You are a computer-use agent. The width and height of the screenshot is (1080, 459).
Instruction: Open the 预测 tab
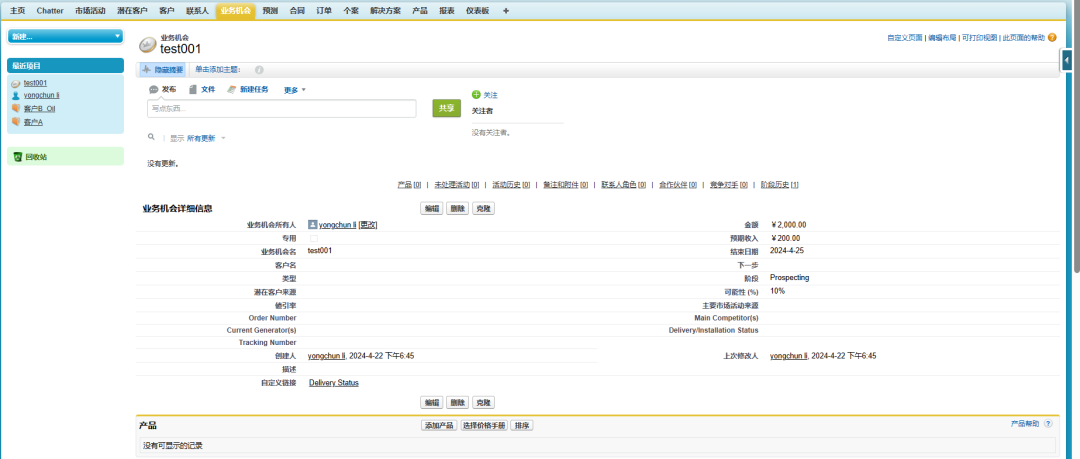[x=271, y=11]
